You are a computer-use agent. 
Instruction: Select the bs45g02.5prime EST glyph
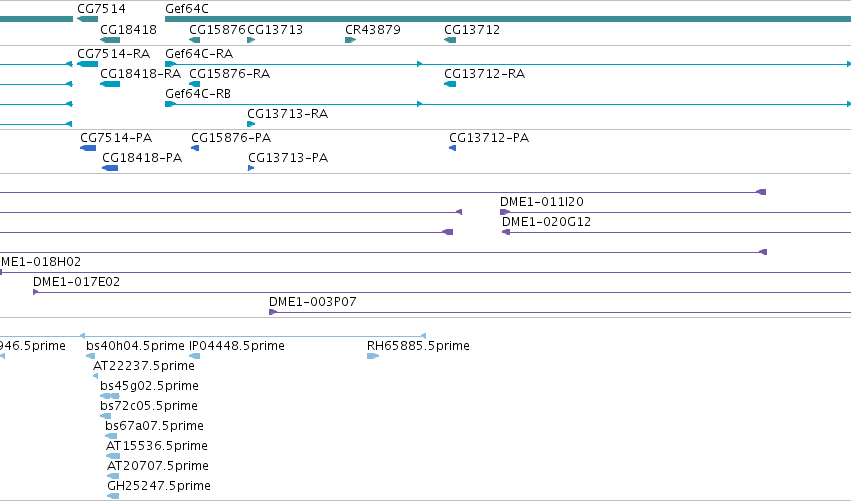click(x=110, y=396)
